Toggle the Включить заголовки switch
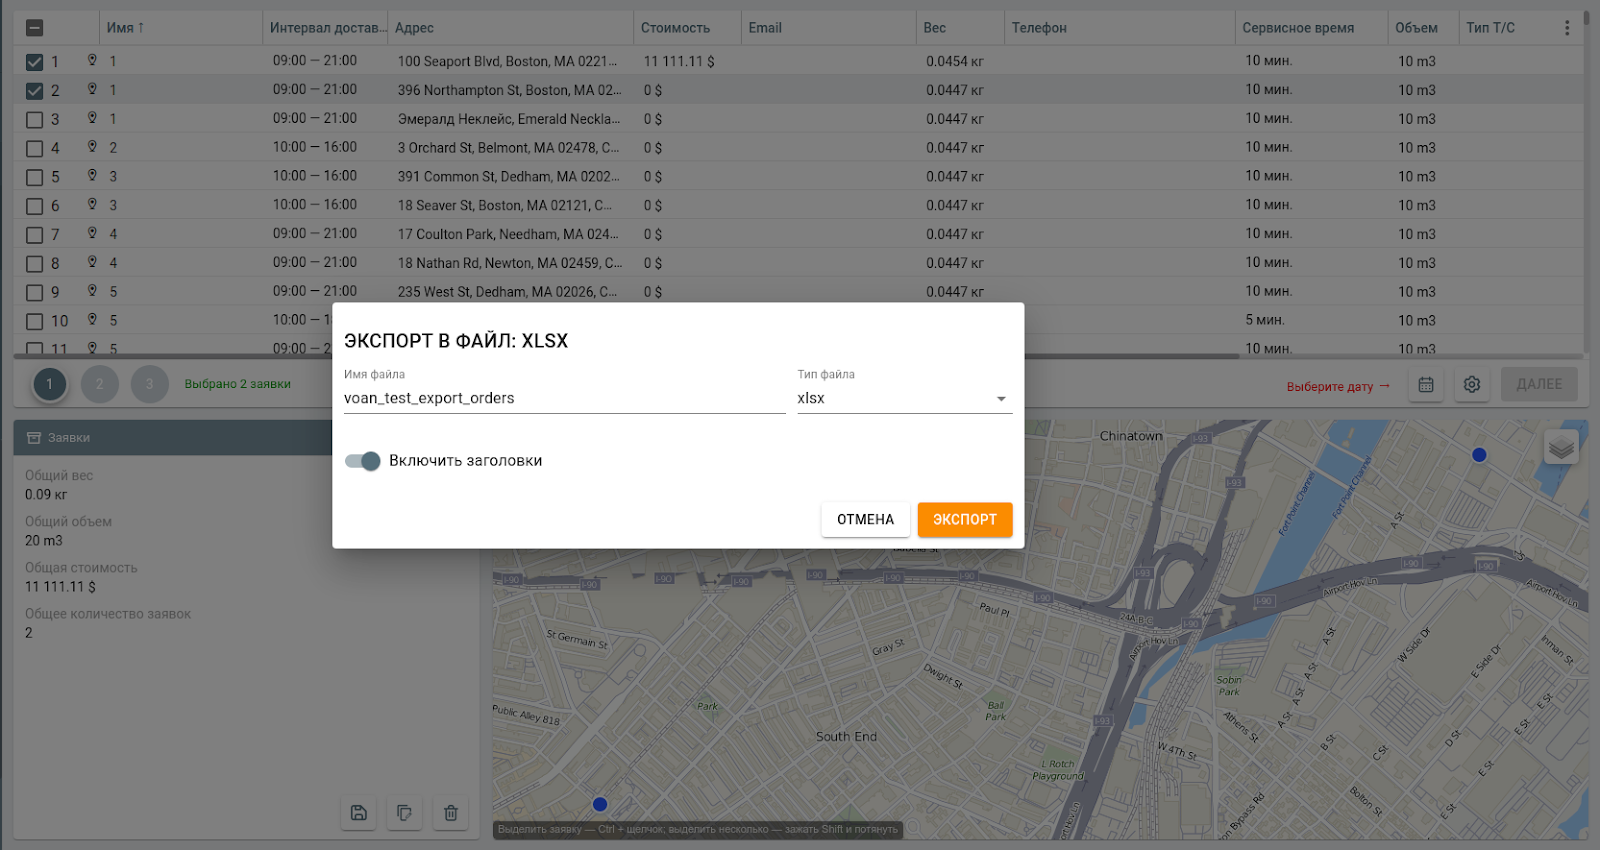 [363, 461]
